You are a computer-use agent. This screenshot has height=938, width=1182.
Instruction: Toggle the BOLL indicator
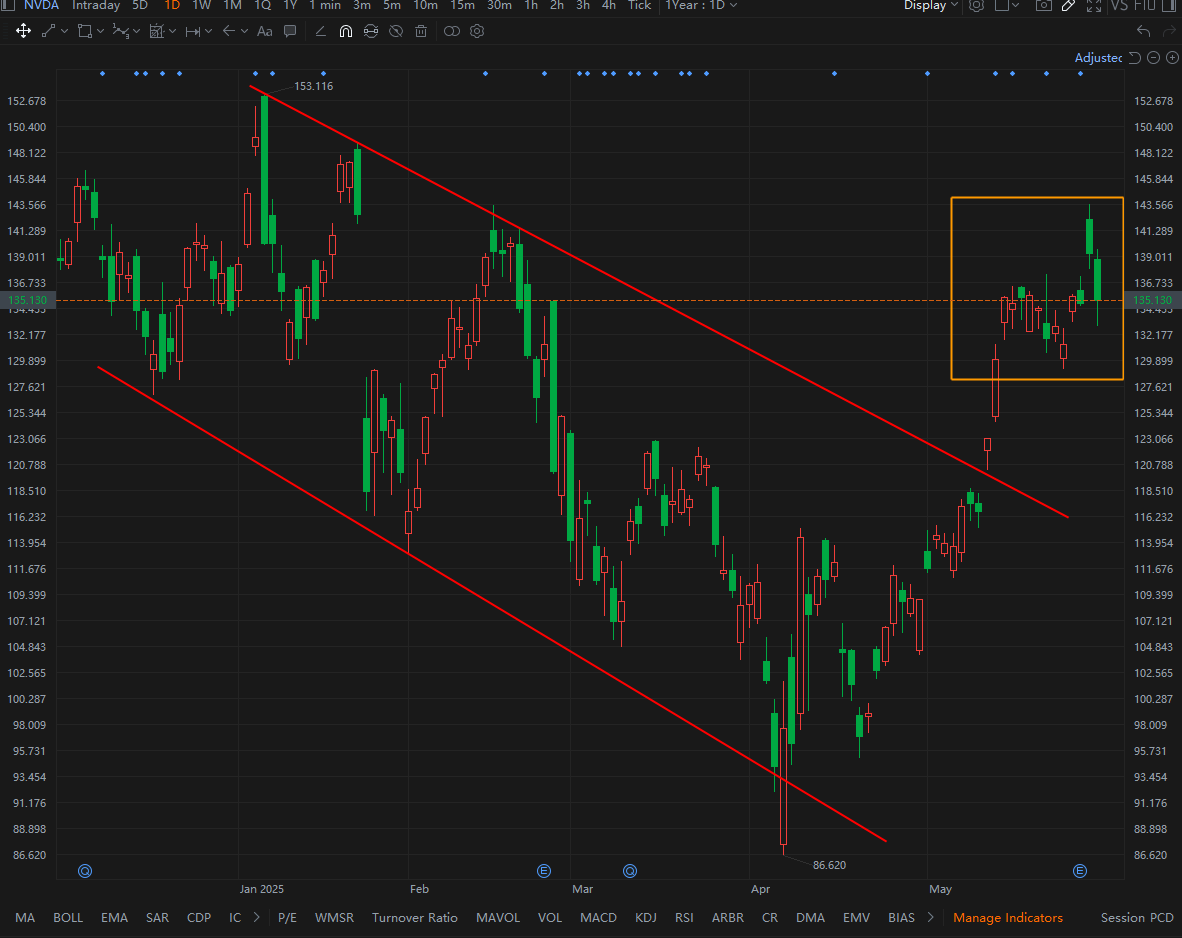(x=68, y=918)
